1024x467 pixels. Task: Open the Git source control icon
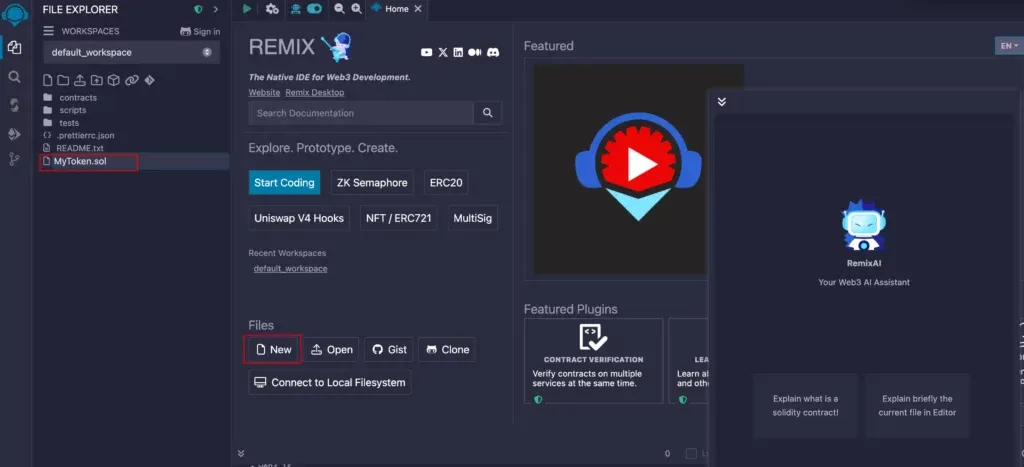14,159
